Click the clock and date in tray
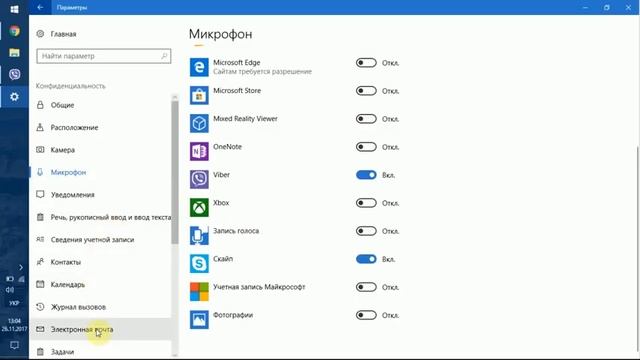The width and height of the screenshot is (640, 360). click(14, 325)
